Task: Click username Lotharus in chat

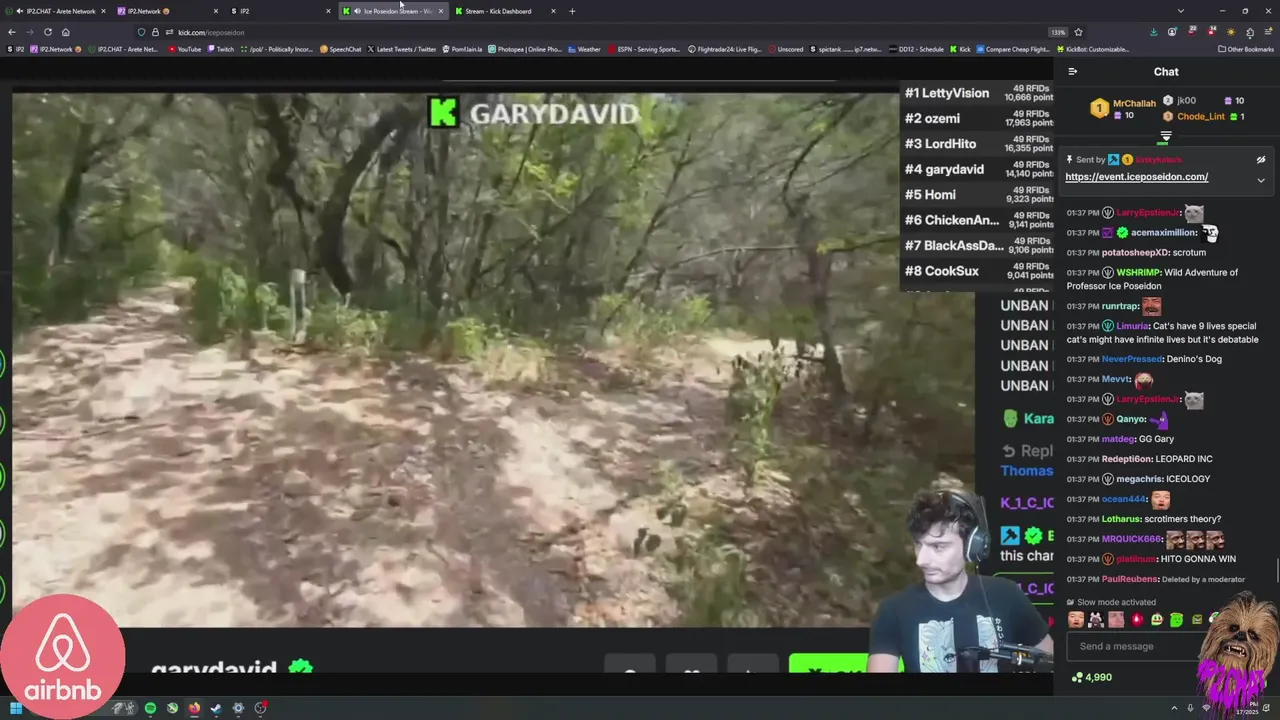Action: click(1120, 519)
